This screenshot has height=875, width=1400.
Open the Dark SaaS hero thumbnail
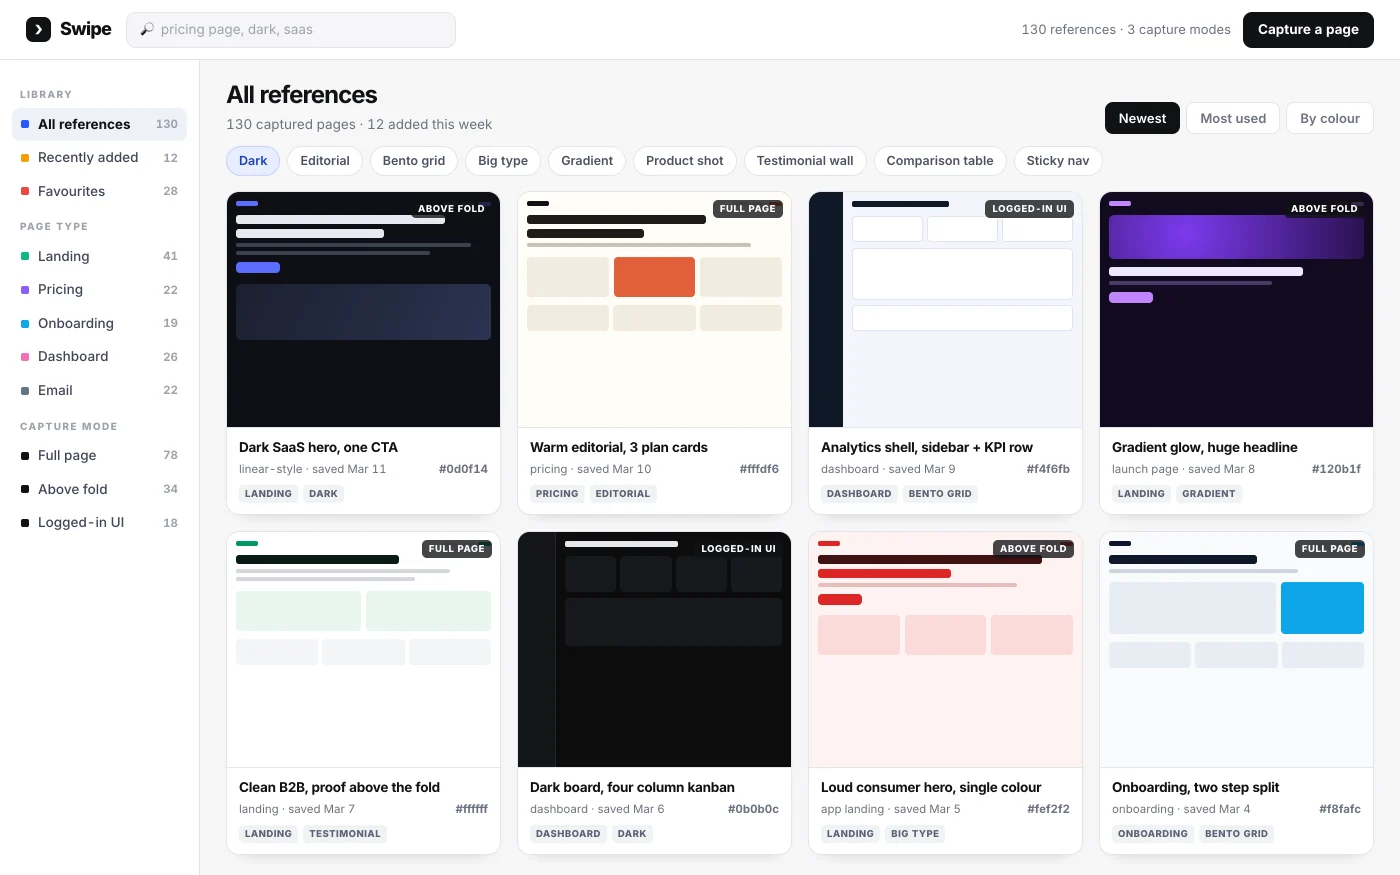(363, 310)
